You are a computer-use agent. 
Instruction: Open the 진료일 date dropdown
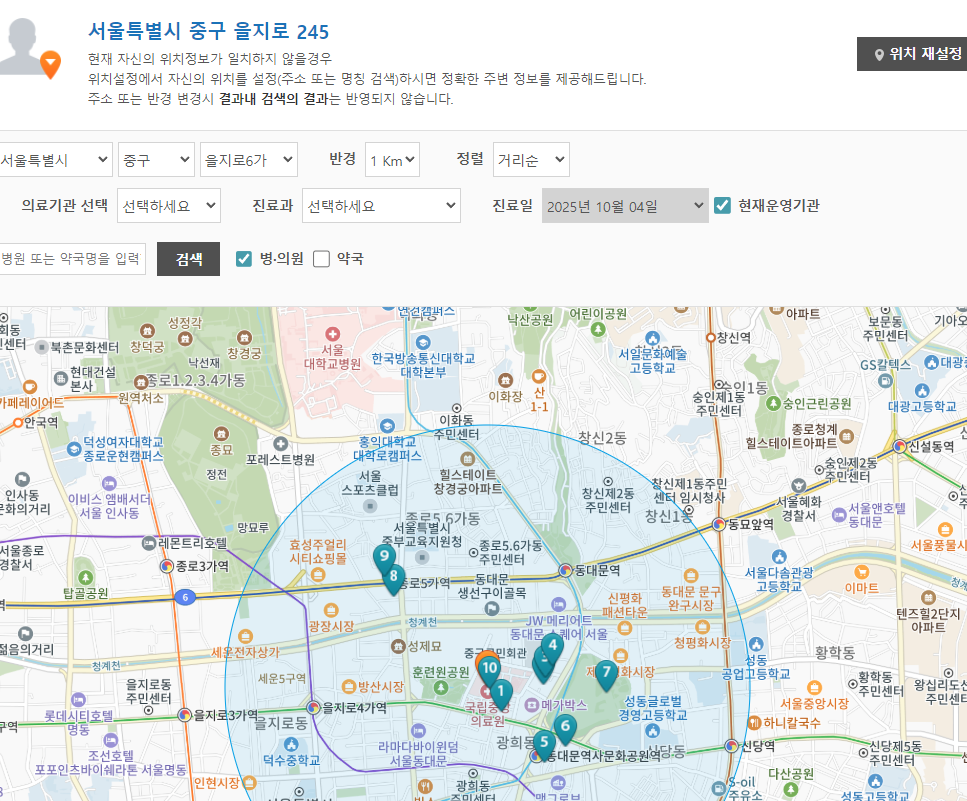(625, 205)
